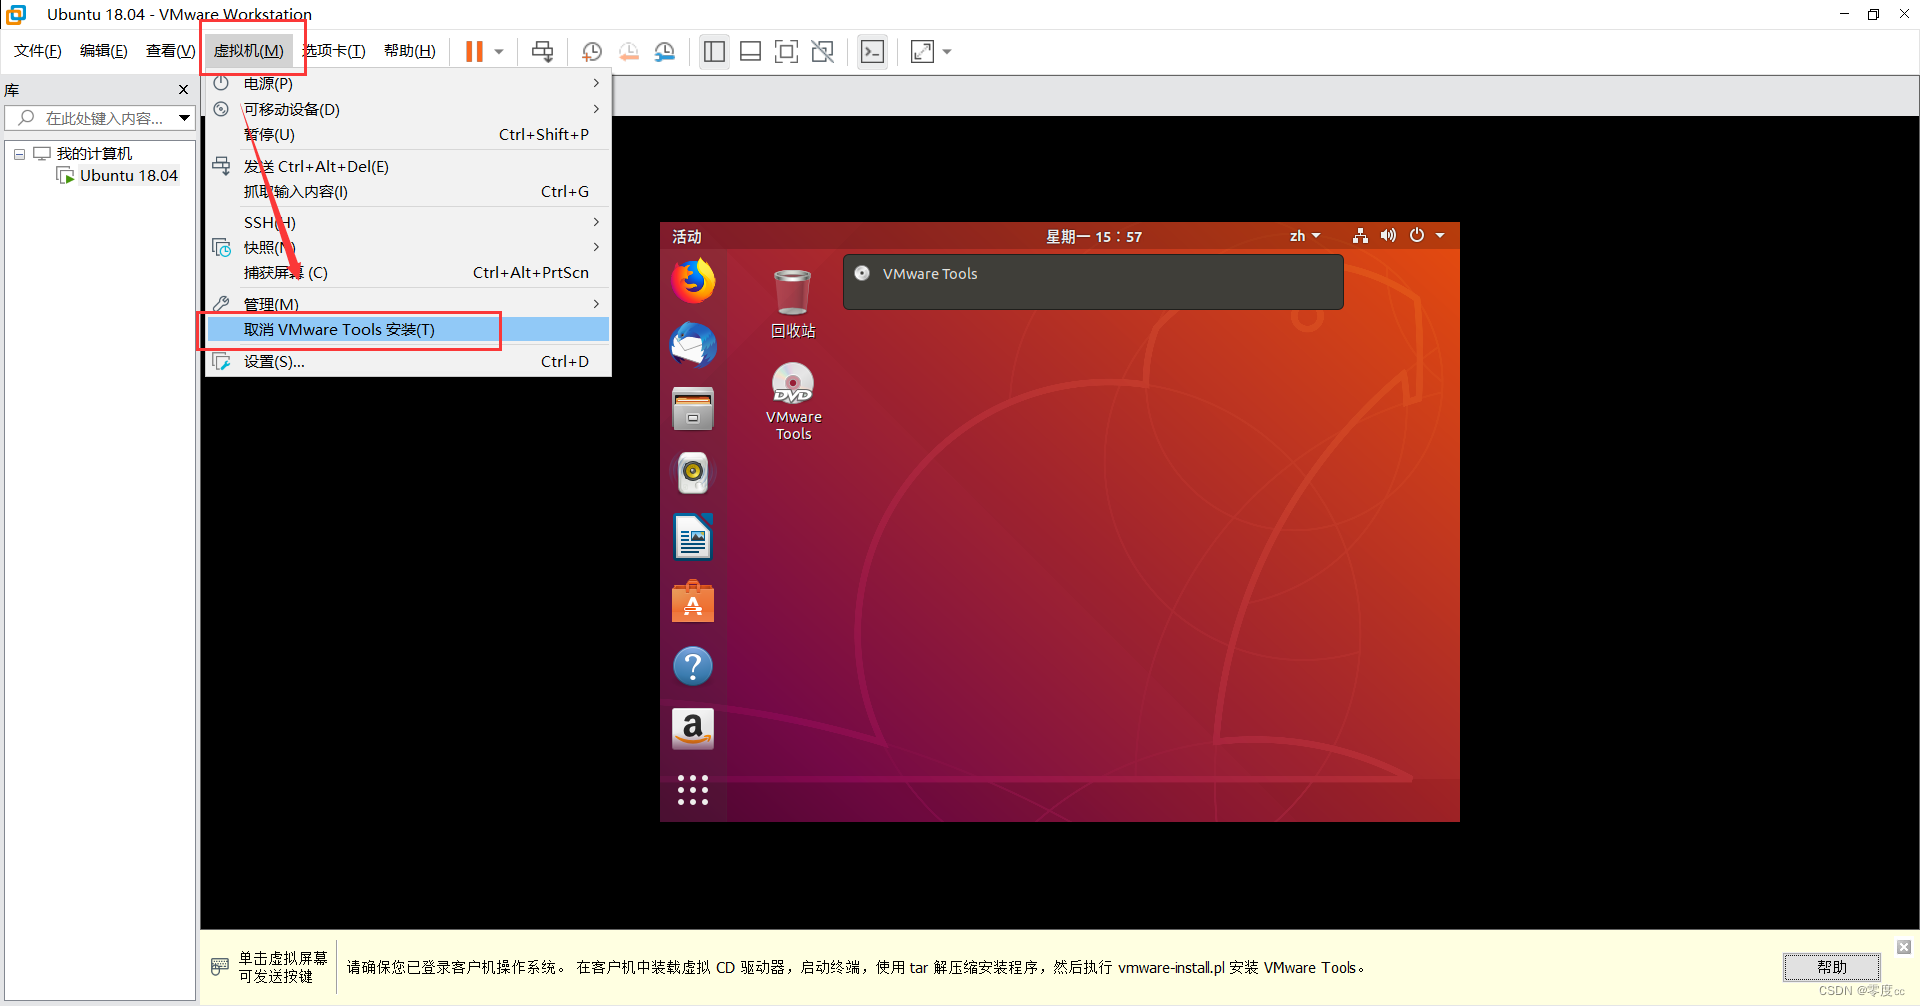This screenshot has height=1006, width=1920.
Task: Toggle the console view with the terminal icon
Action: click(872, 51)
